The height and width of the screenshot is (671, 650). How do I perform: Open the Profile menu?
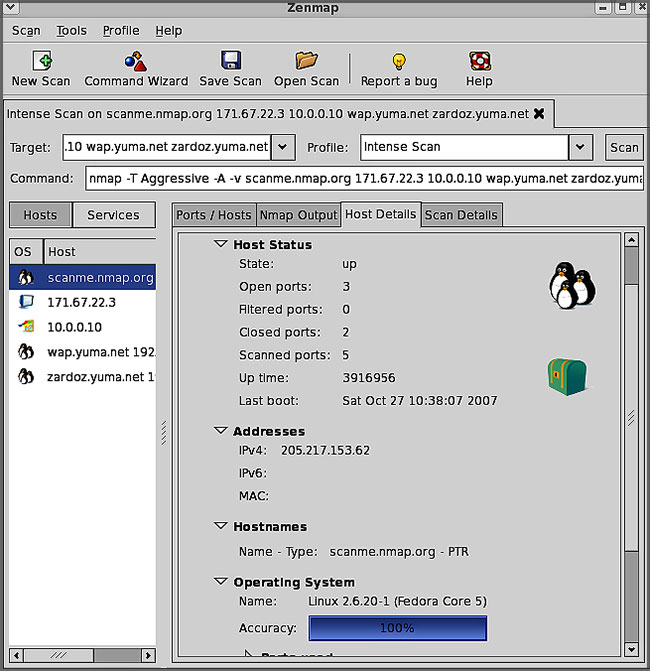pyautogui.click(x=121, y=31)
